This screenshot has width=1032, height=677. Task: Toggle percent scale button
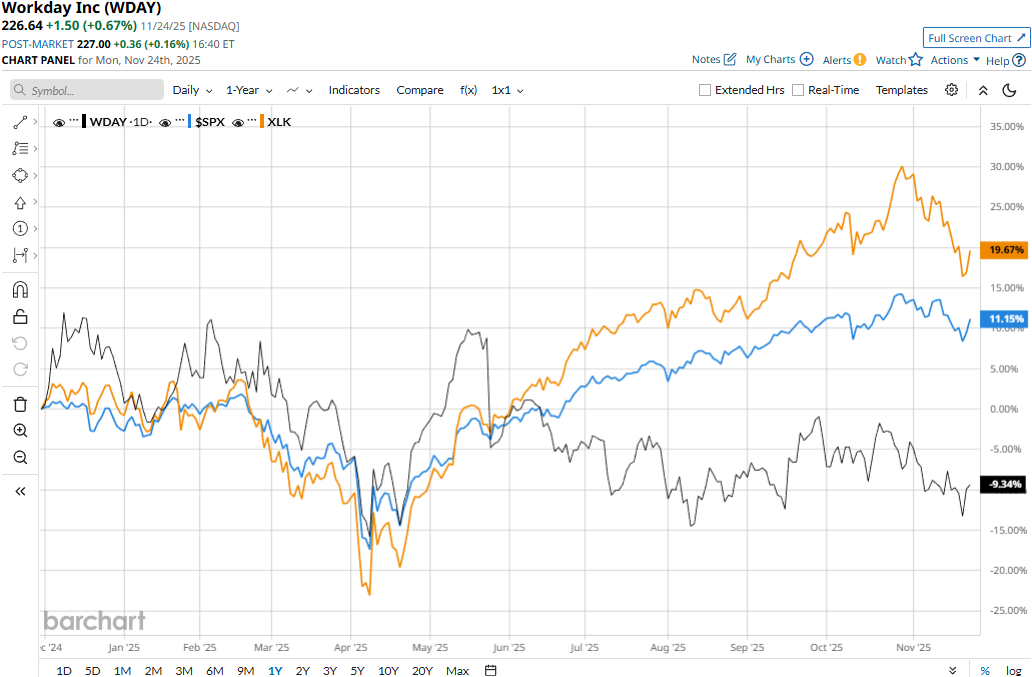click(985, 670)
